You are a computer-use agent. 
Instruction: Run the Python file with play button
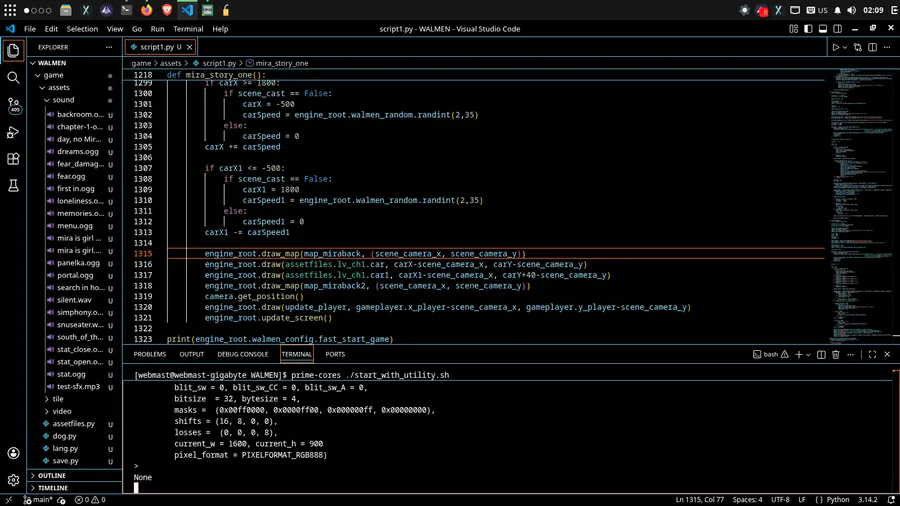click(x=836, y=47)
